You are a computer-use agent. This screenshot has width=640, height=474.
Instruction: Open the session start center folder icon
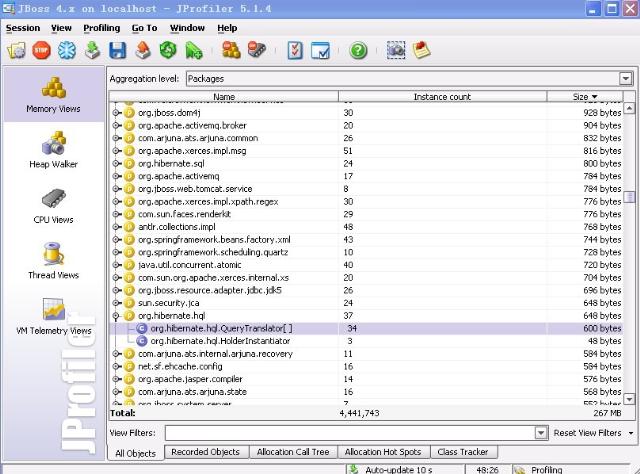(16, 51)
